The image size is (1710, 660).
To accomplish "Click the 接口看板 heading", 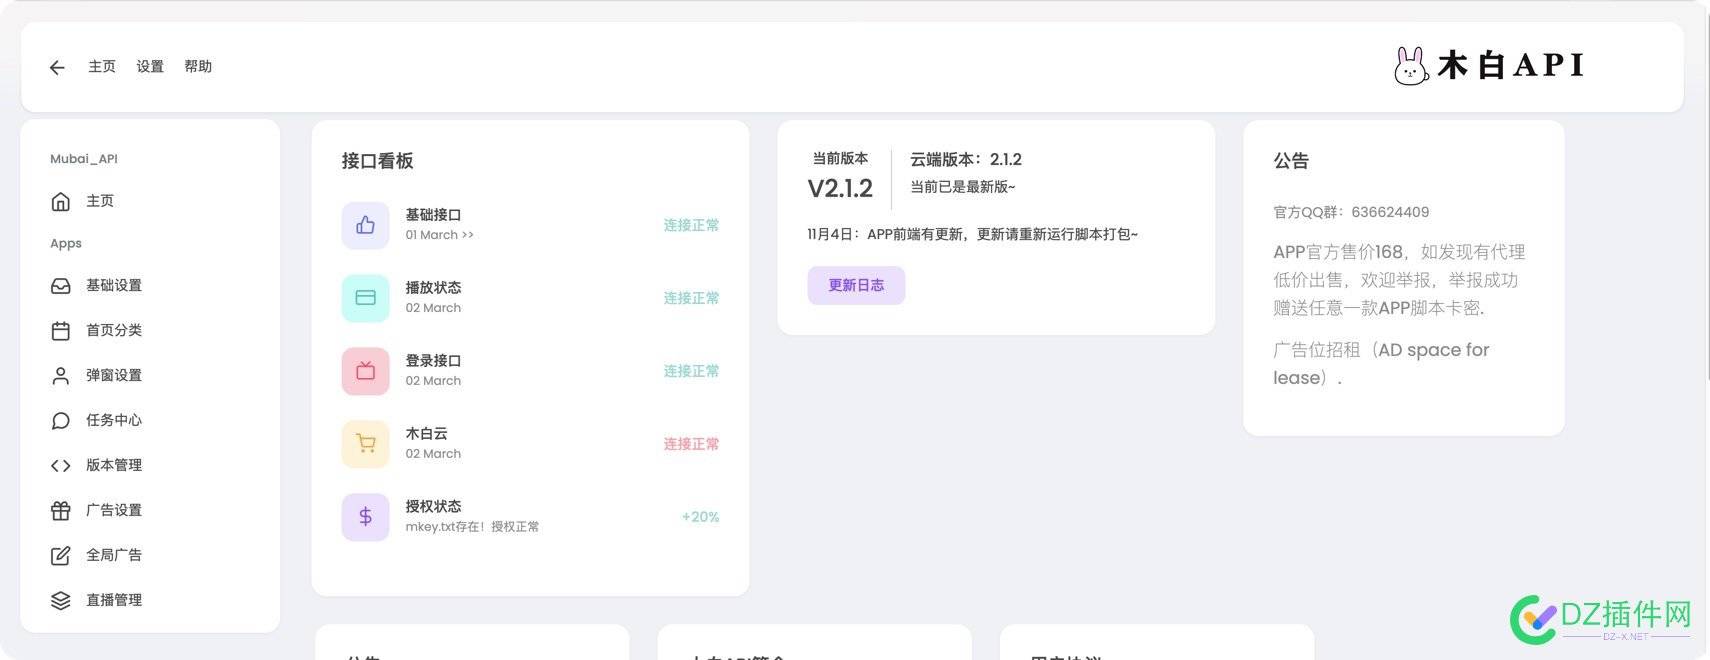I will (x=377, y=162).
